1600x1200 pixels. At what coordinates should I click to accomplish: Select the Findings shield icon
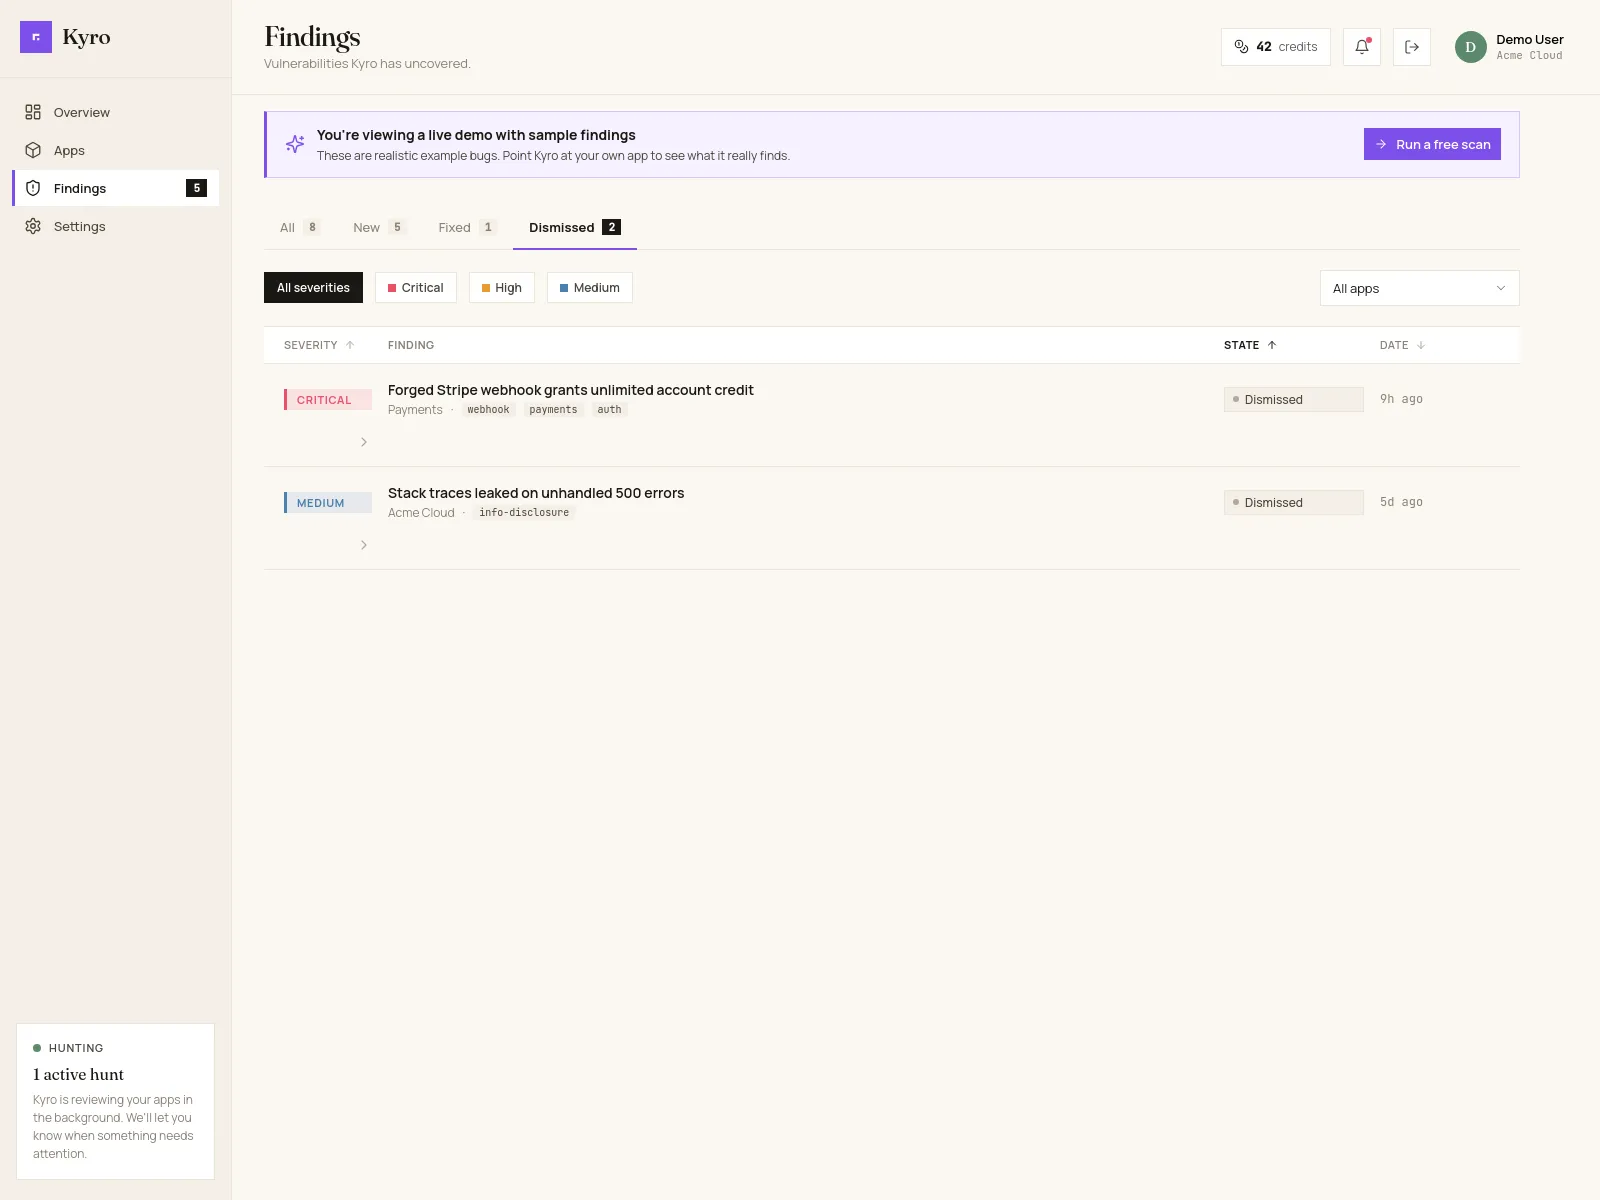[x=33, y=188]
